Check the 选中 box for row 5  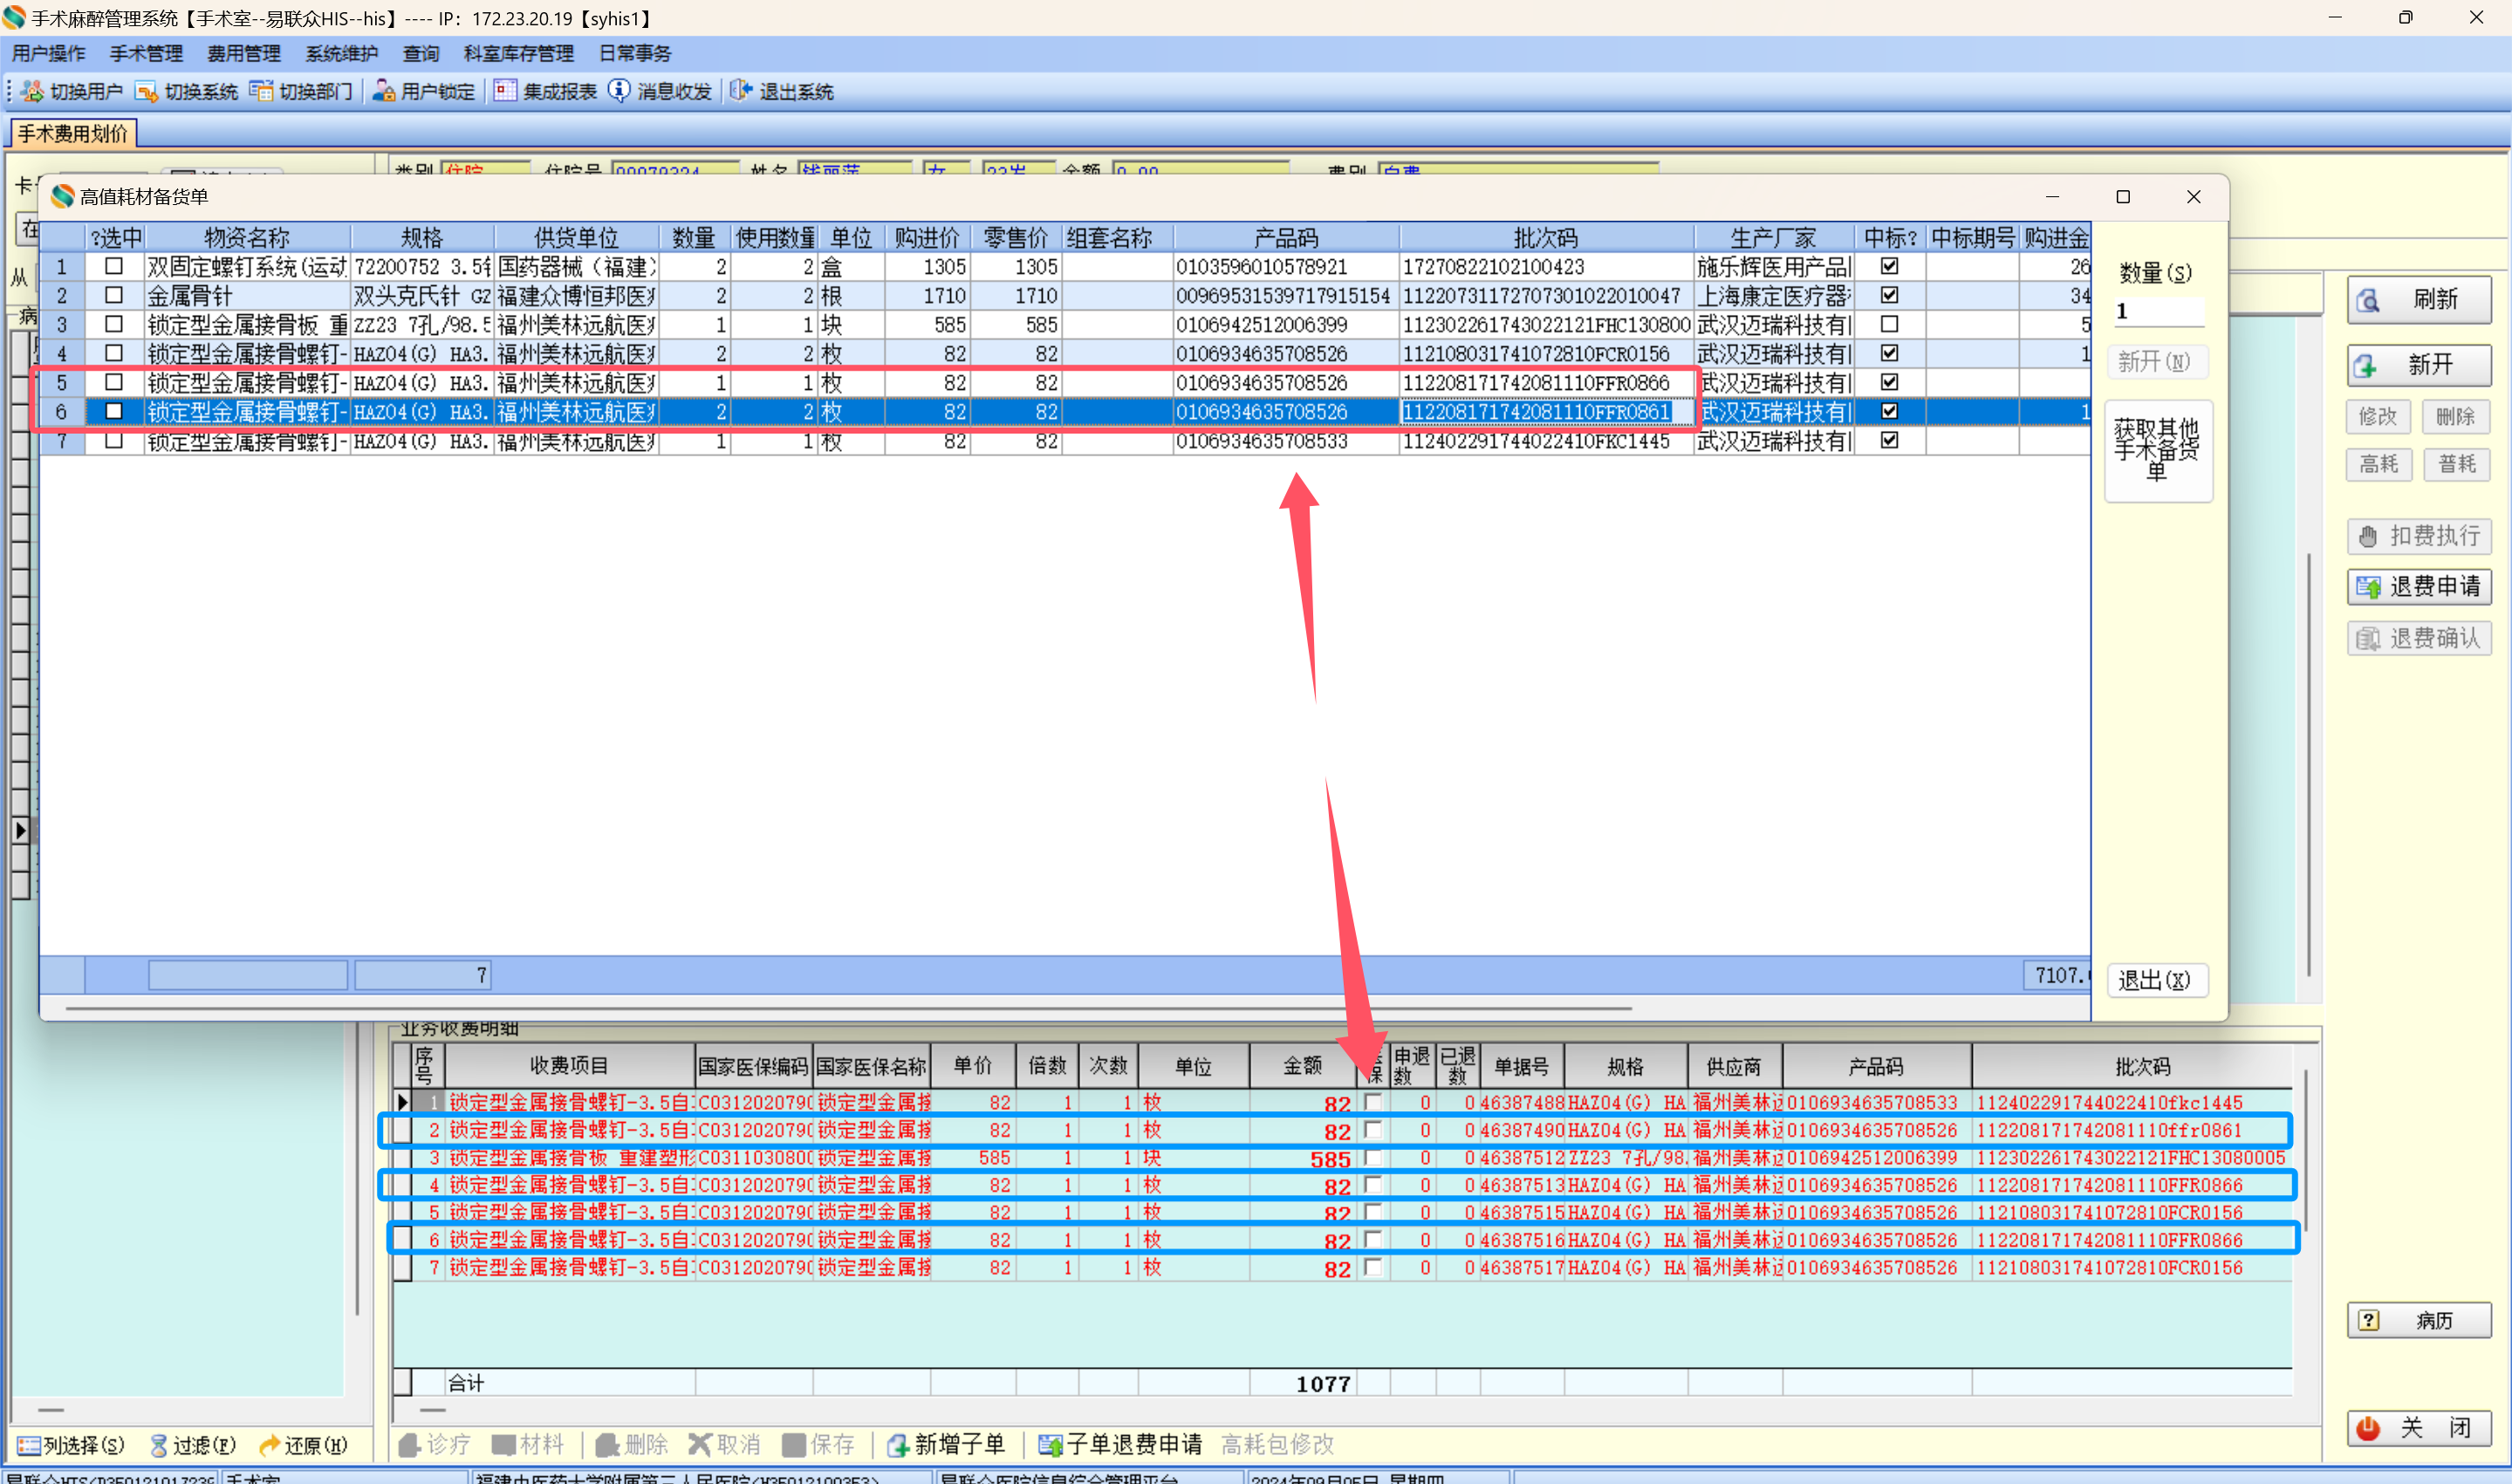pyautogui.click(x=114, y=382)
